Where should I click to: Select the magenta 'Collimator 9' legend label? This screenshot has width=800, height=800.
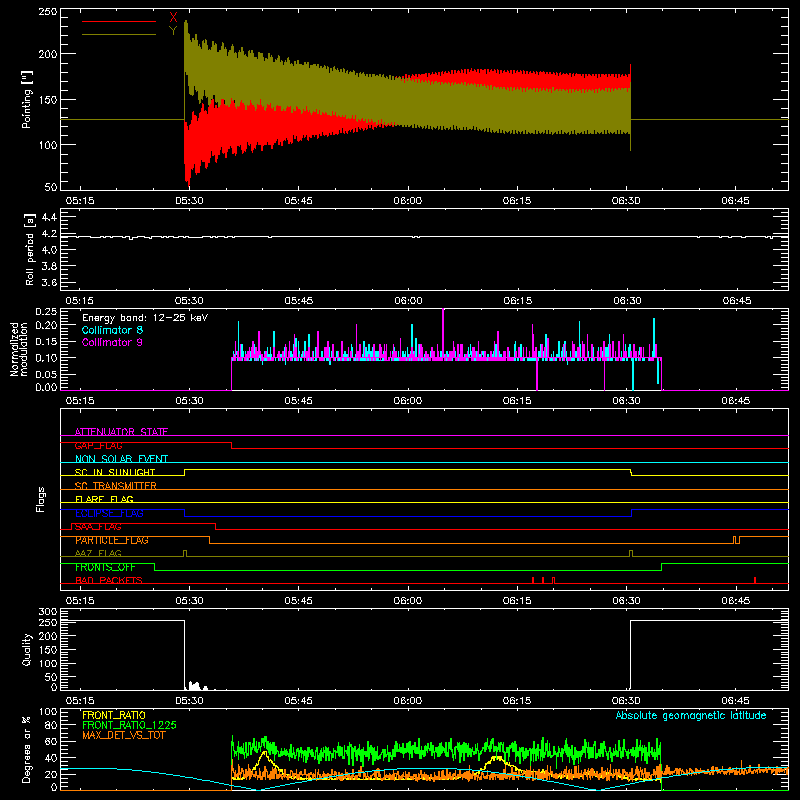pos(112,342)
